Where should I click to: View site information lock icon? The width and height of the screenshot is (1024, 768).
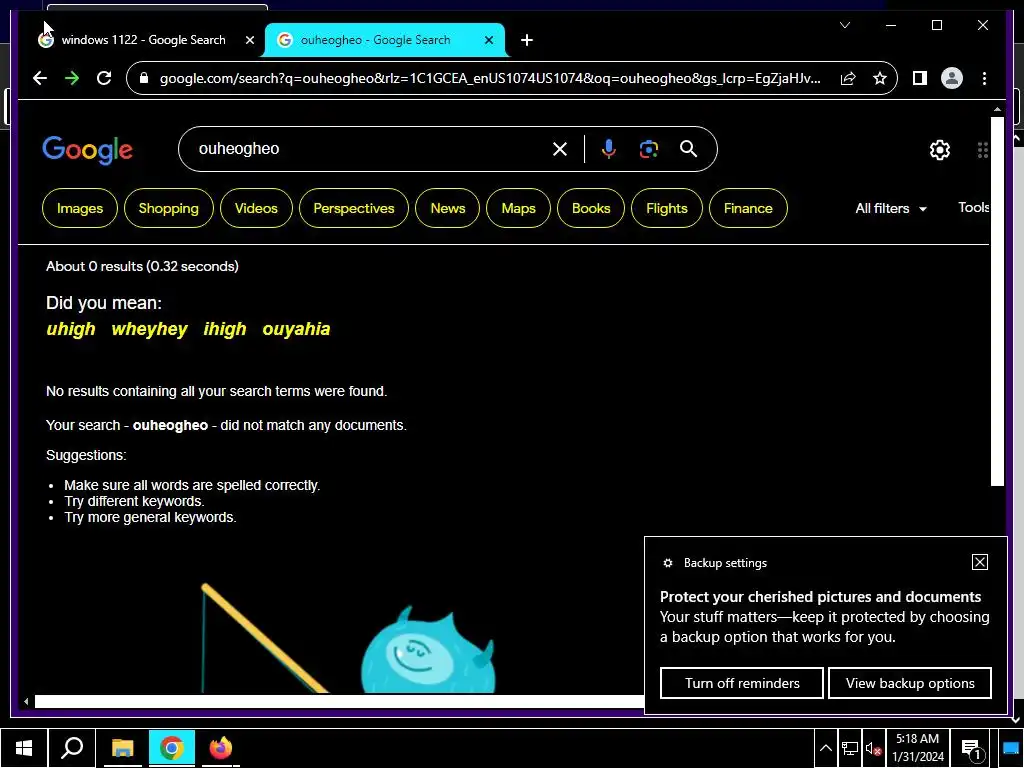pos(144,78)
